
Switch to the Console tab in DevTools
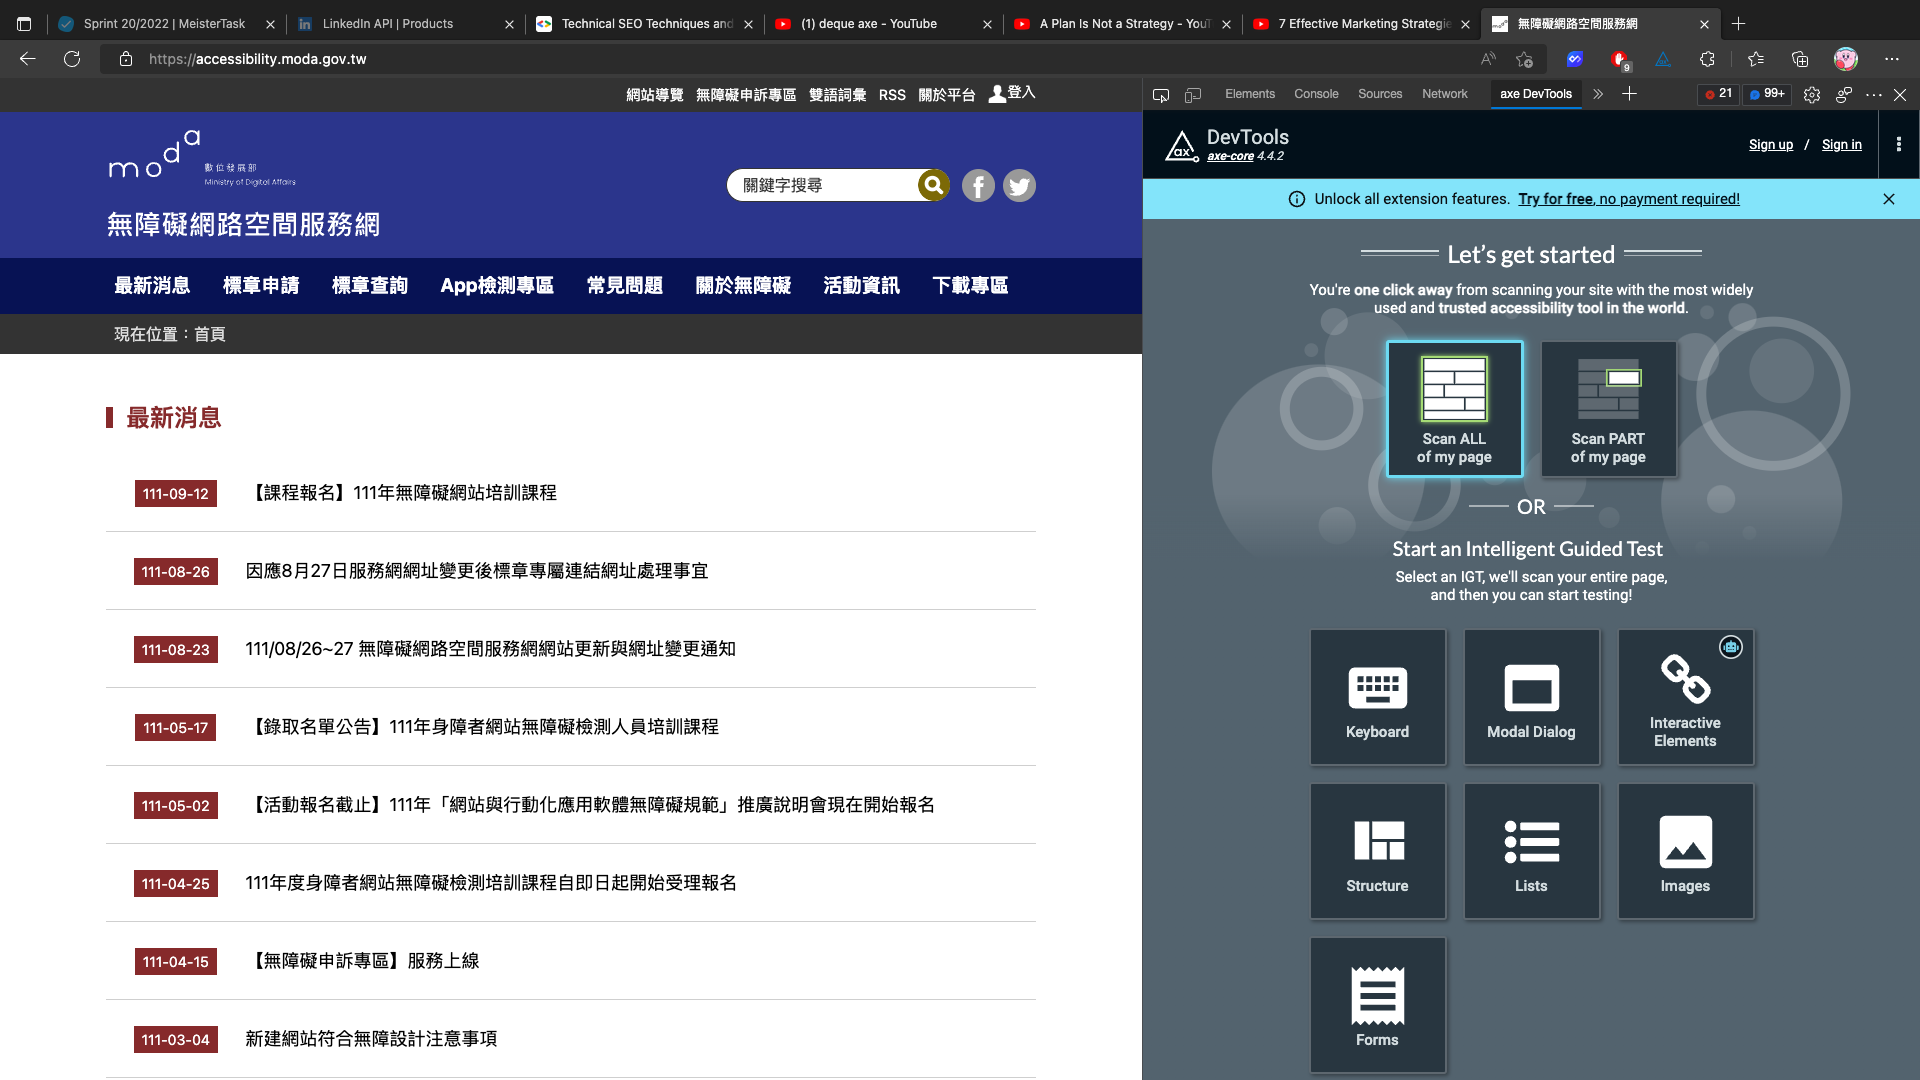1315,94
